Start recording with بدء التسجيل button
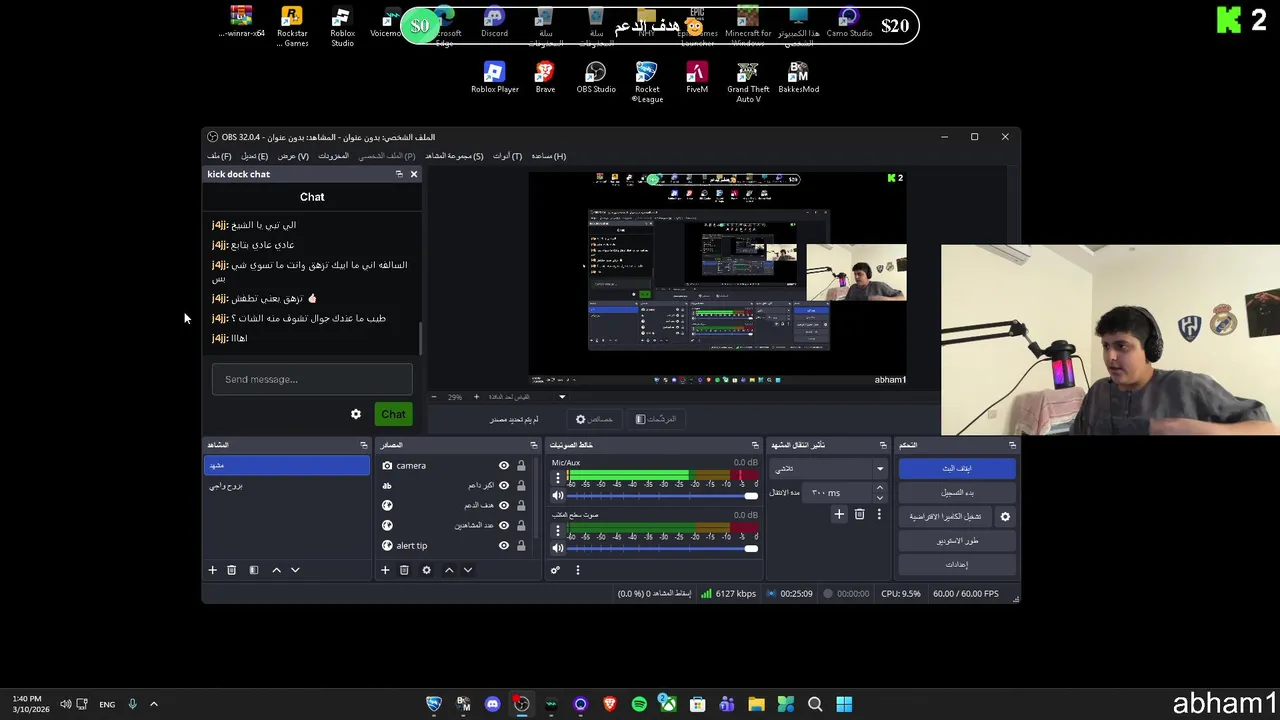 (x=957, y=492)
